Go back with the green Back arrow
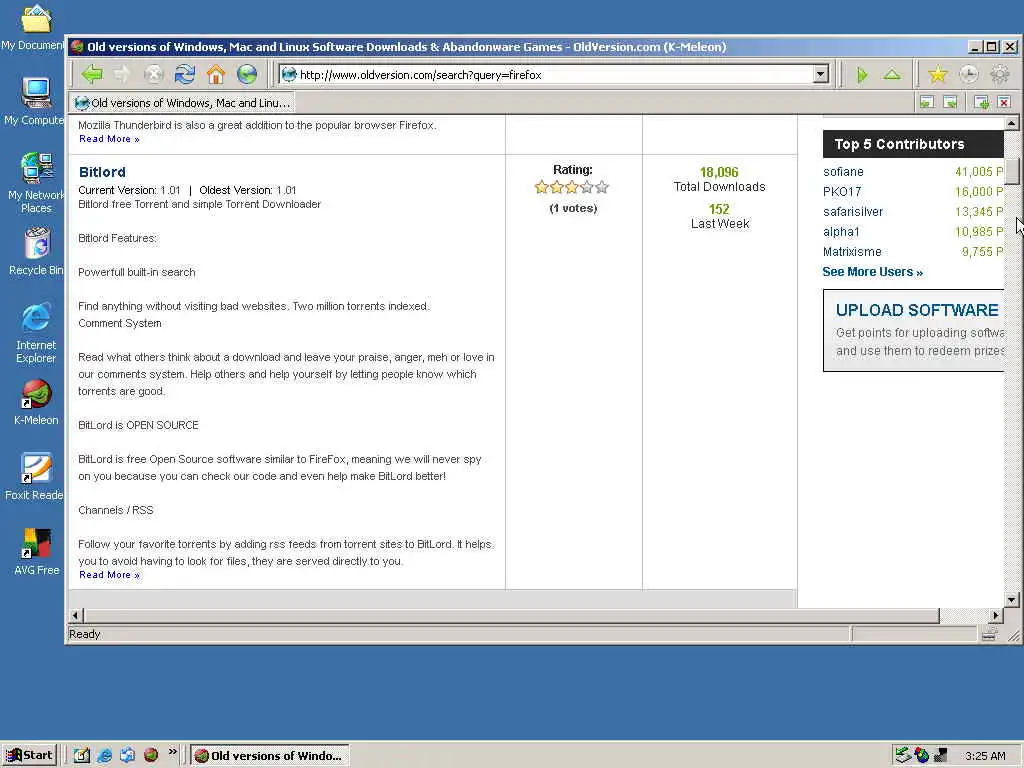This screenshot has width=1024, height=768. tap(91, 74)
